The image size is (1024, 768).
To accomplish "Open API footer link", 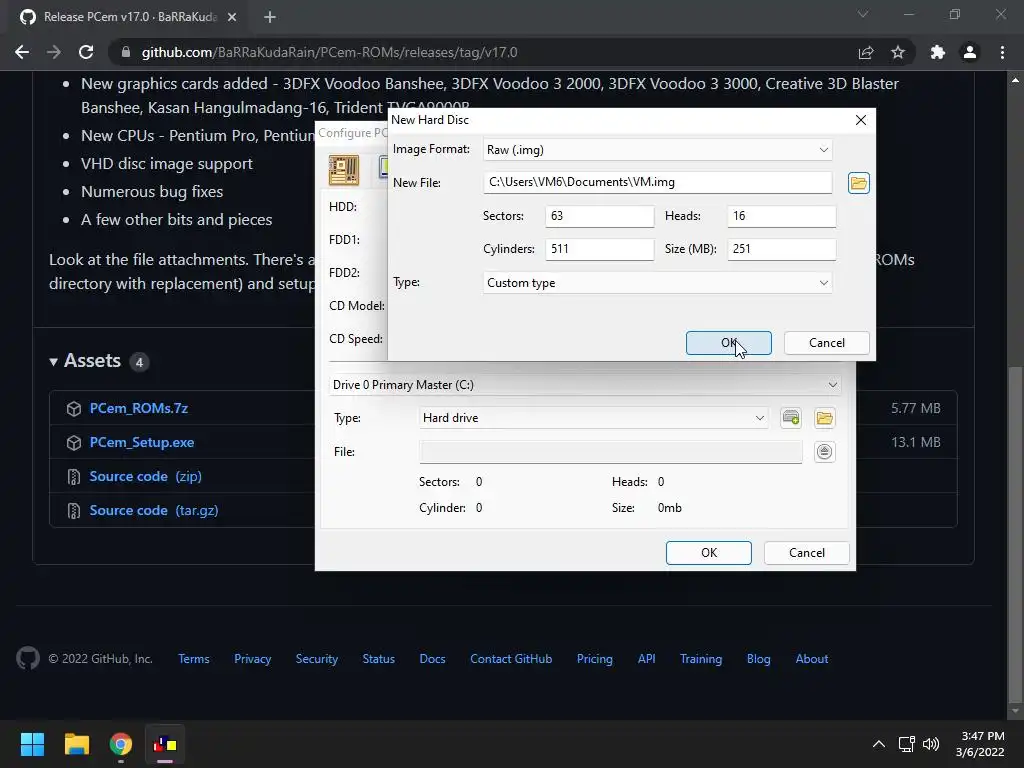I will [647, 659].
